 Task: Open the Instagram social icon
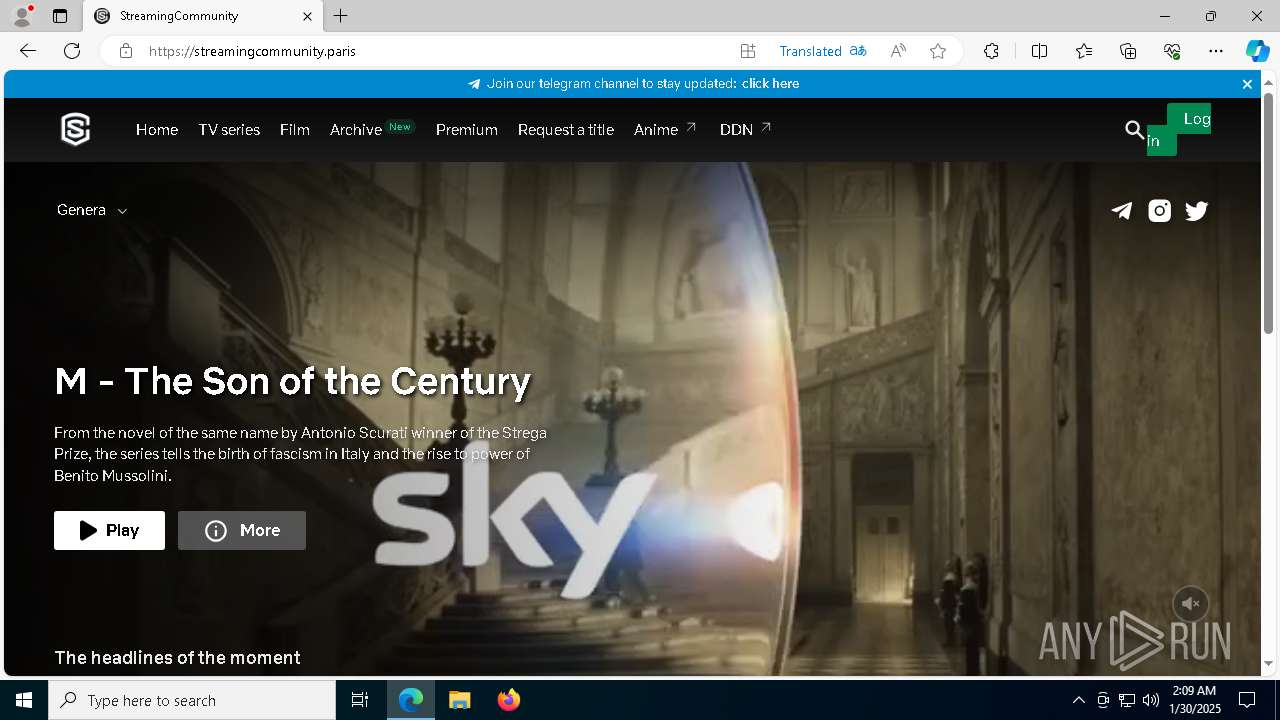[1159, 211]
